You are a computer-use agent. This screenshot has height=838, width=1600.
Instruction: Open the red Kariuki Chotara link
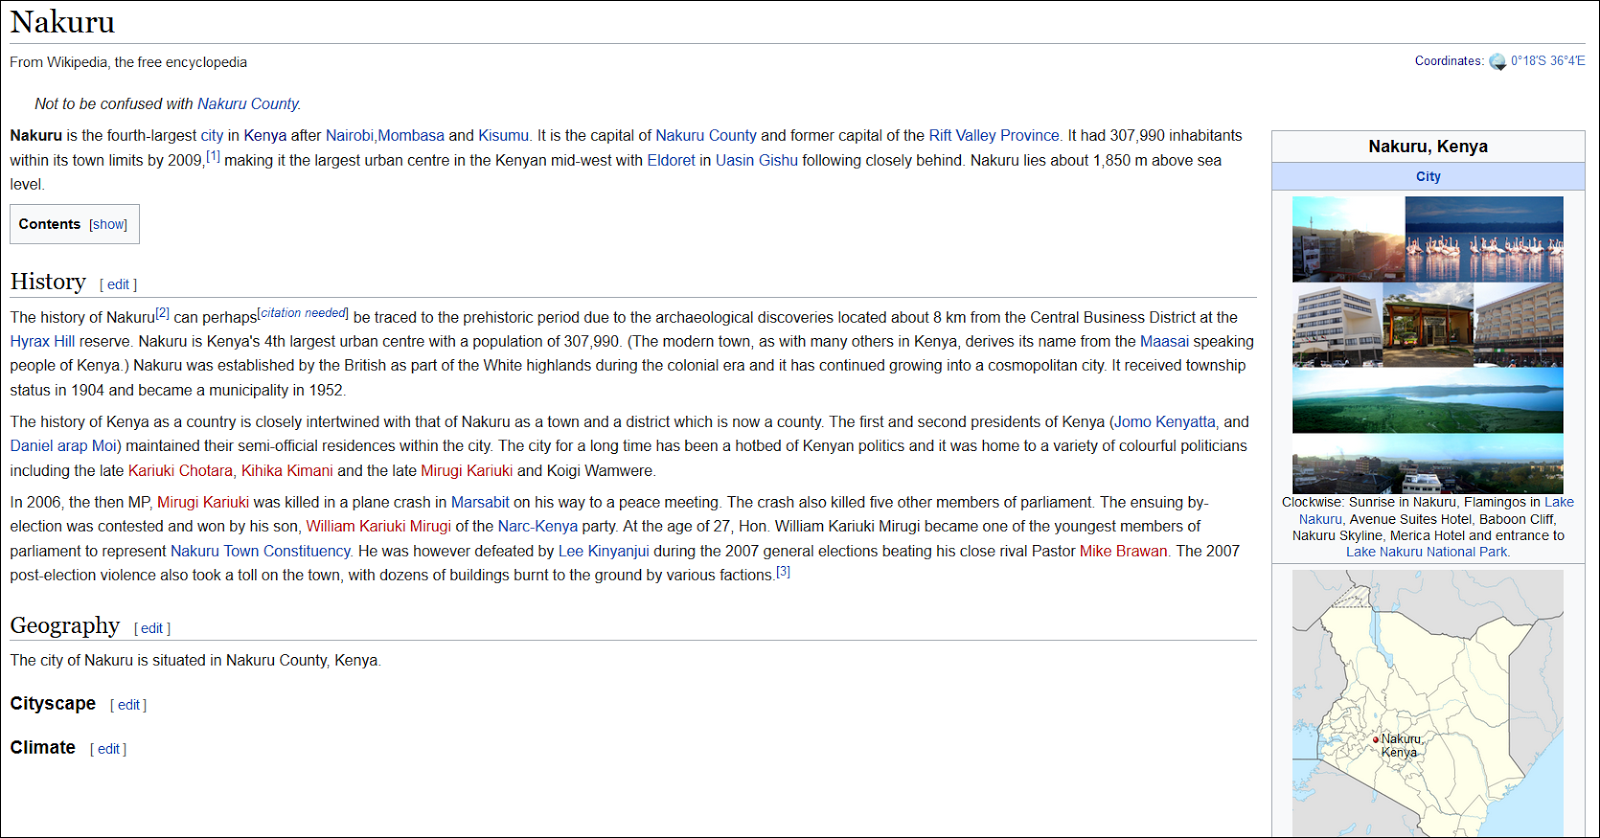180,471
